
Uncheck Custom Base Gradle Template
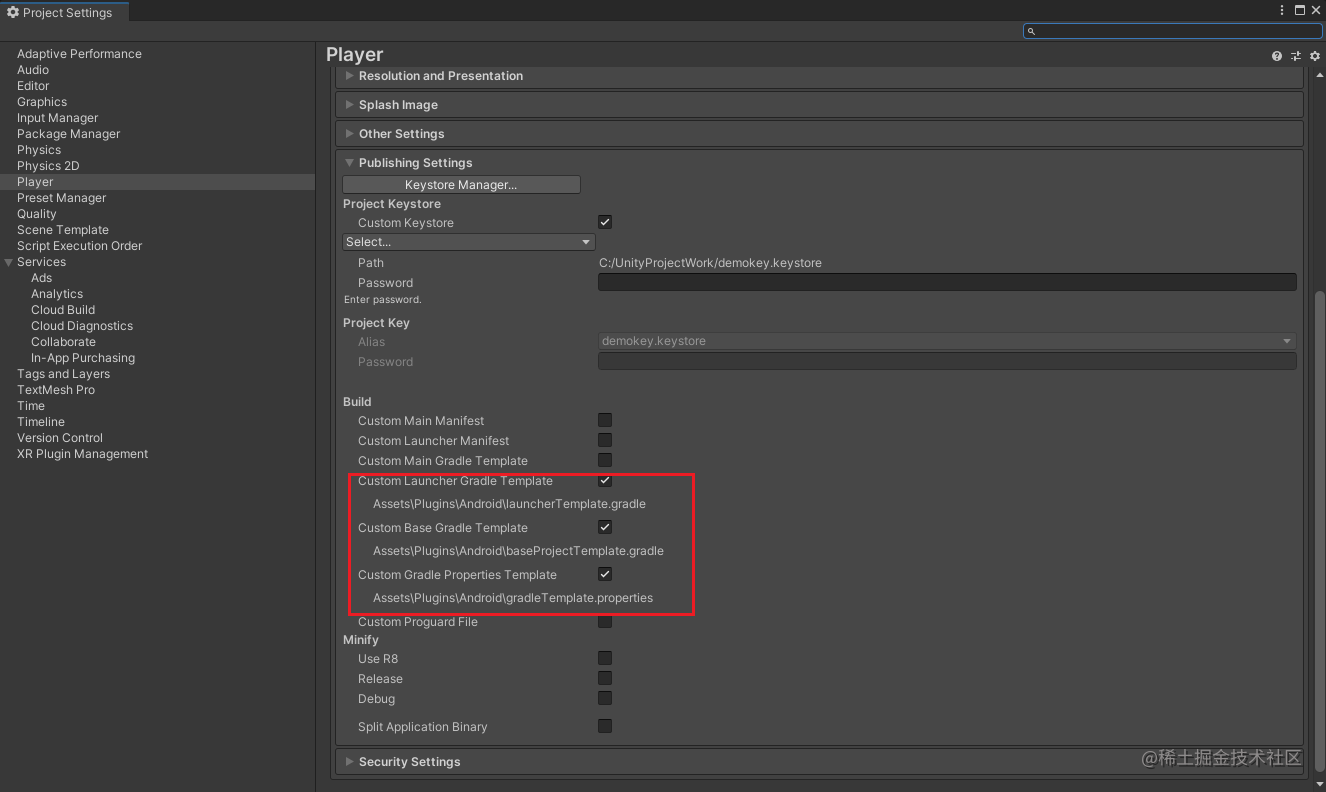coord(605,527)
